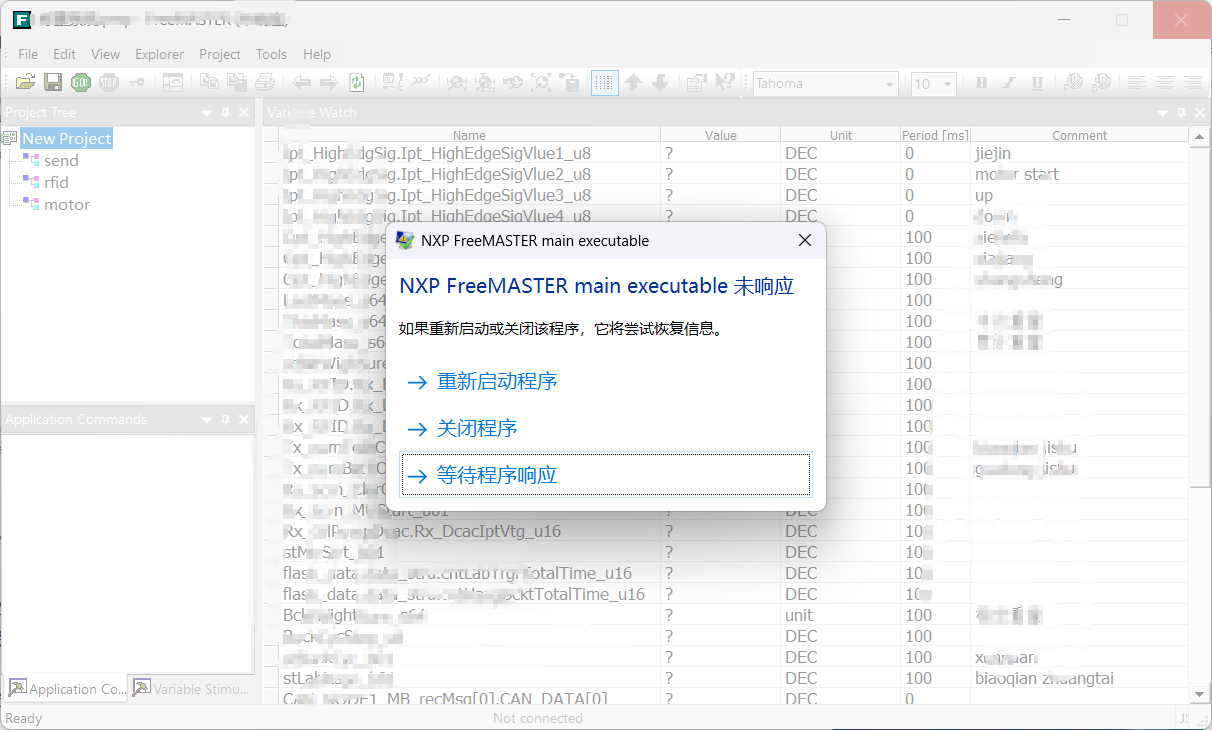
Task: Sort by the Value column header
Action: coord(720,135)
